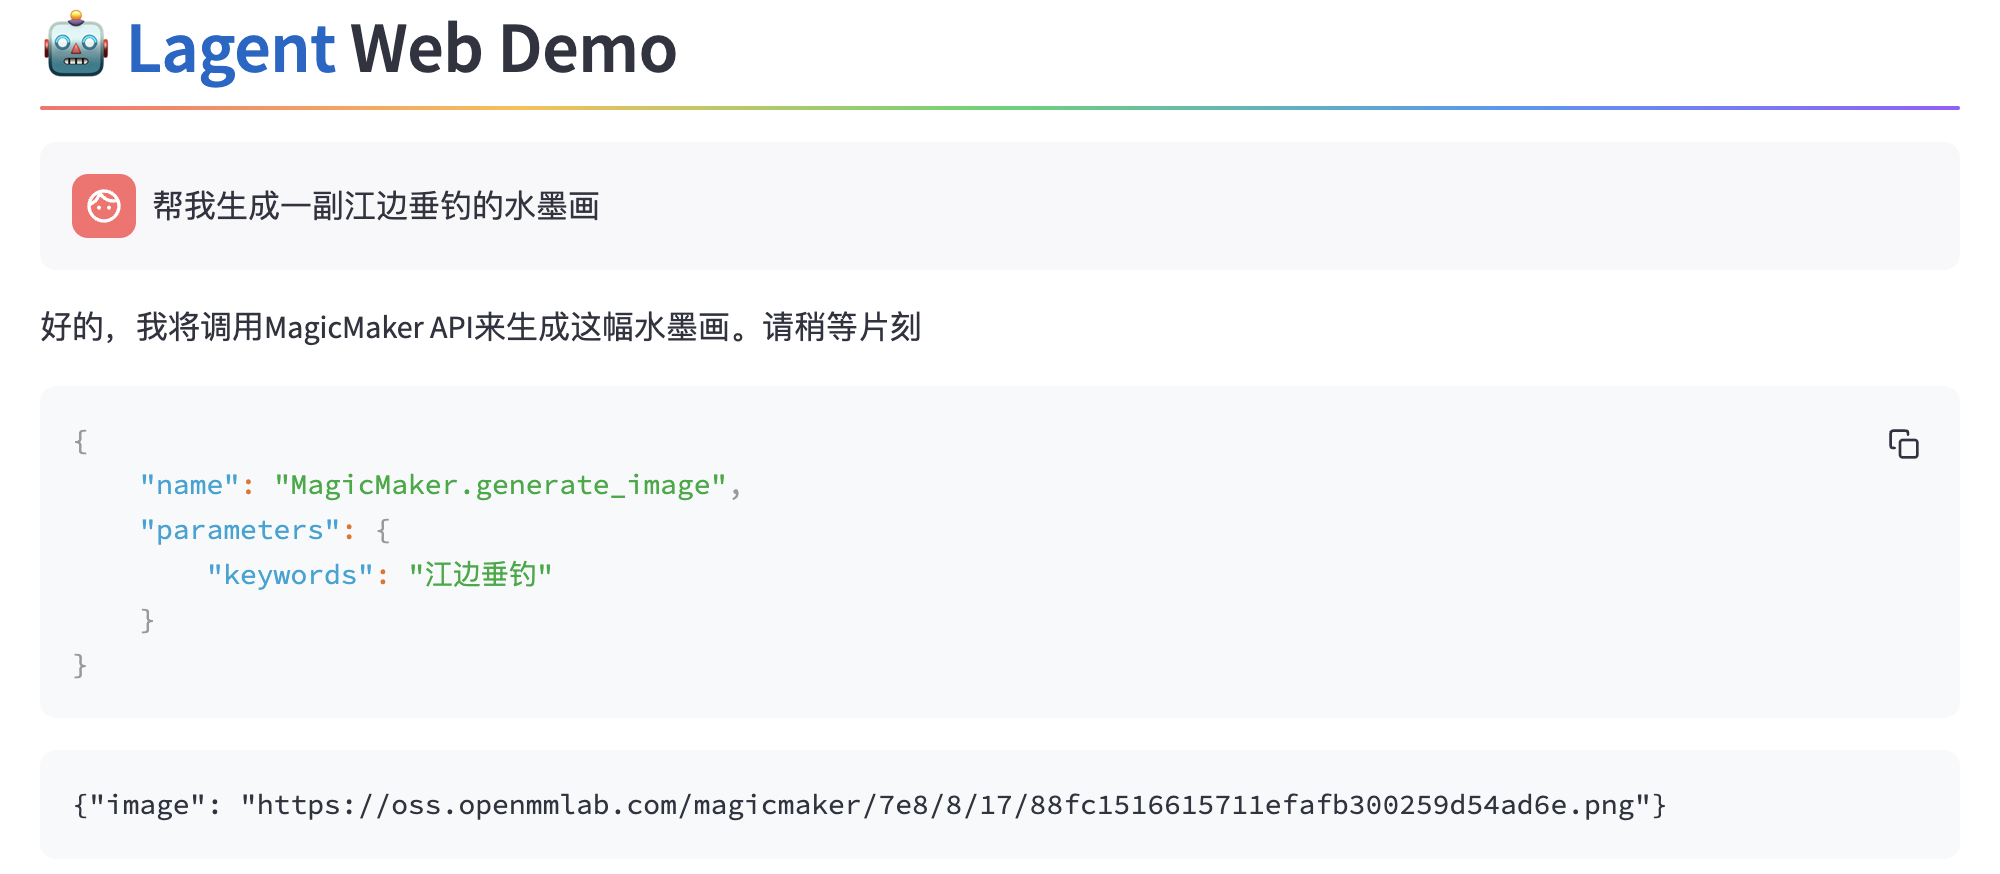The height and width of the screenshot is (874, 2000).
Task: Click the final closing brace of the JSON
Action: [81, 665]
